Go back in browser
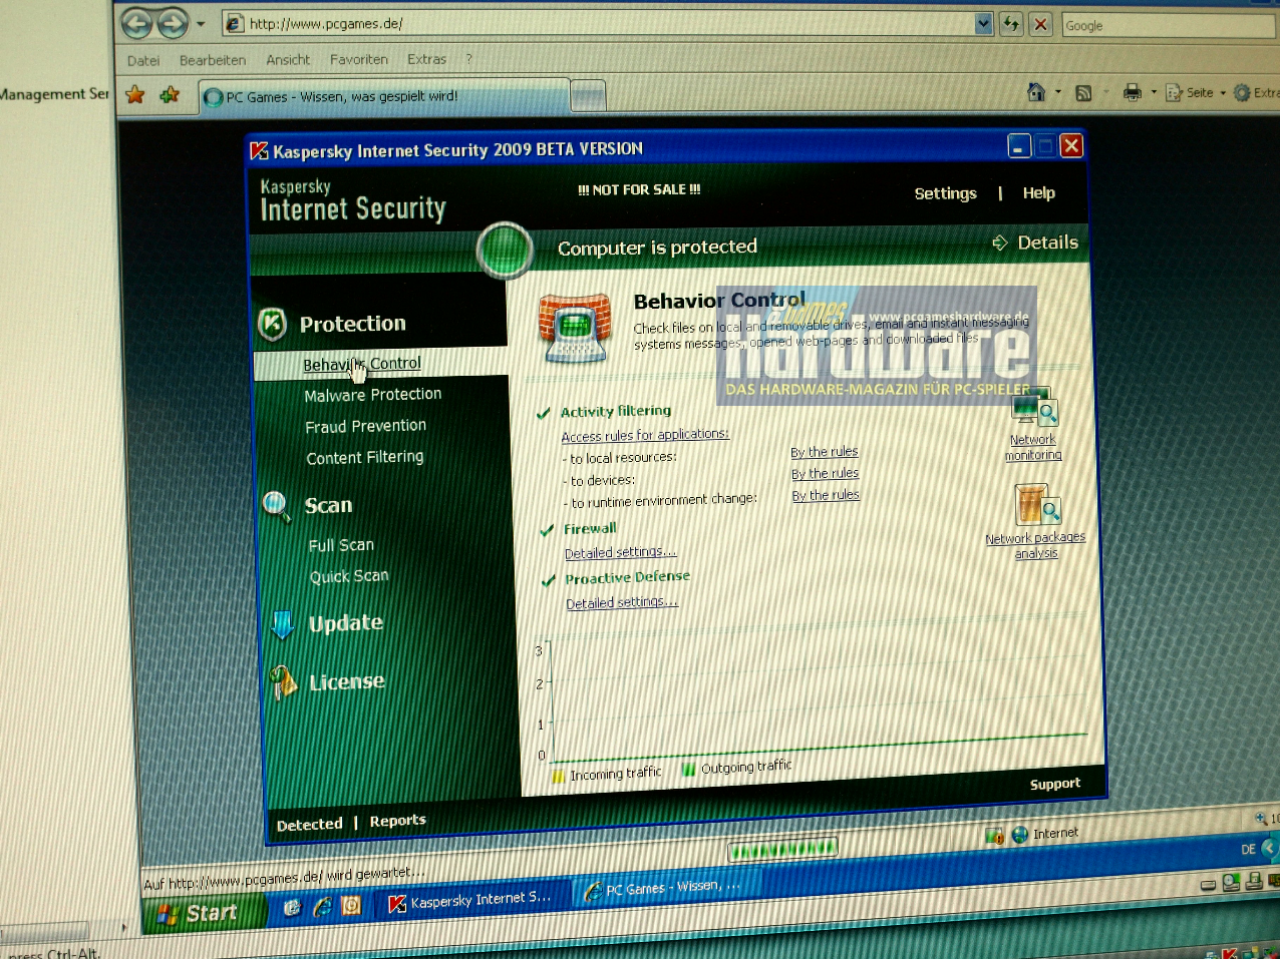 pyautogui.click(x=137, y=23)
